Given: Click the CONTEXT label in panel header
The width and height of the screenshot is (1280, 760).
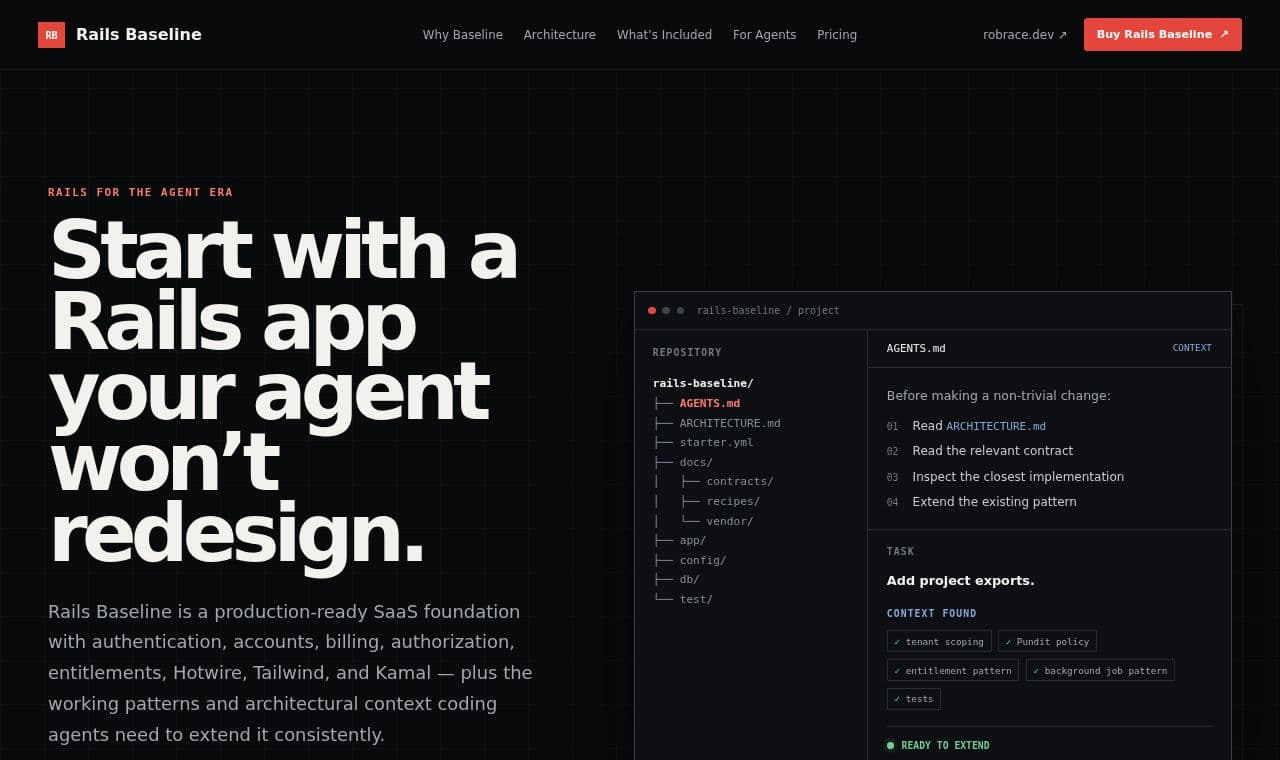Looking at the screenshot, I should click(1192, 348).
